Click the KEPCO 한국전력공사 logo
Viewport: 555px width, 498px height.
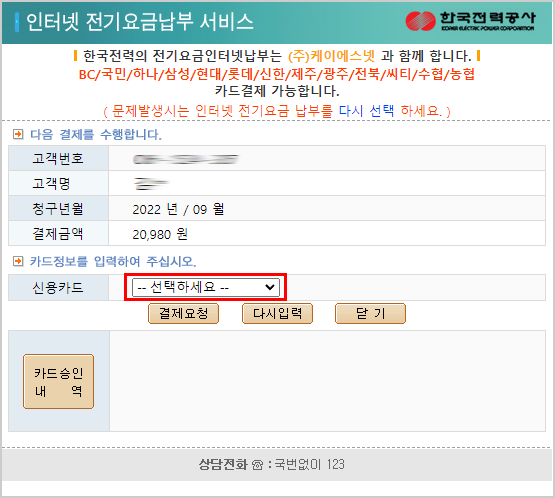coord(470,21)
